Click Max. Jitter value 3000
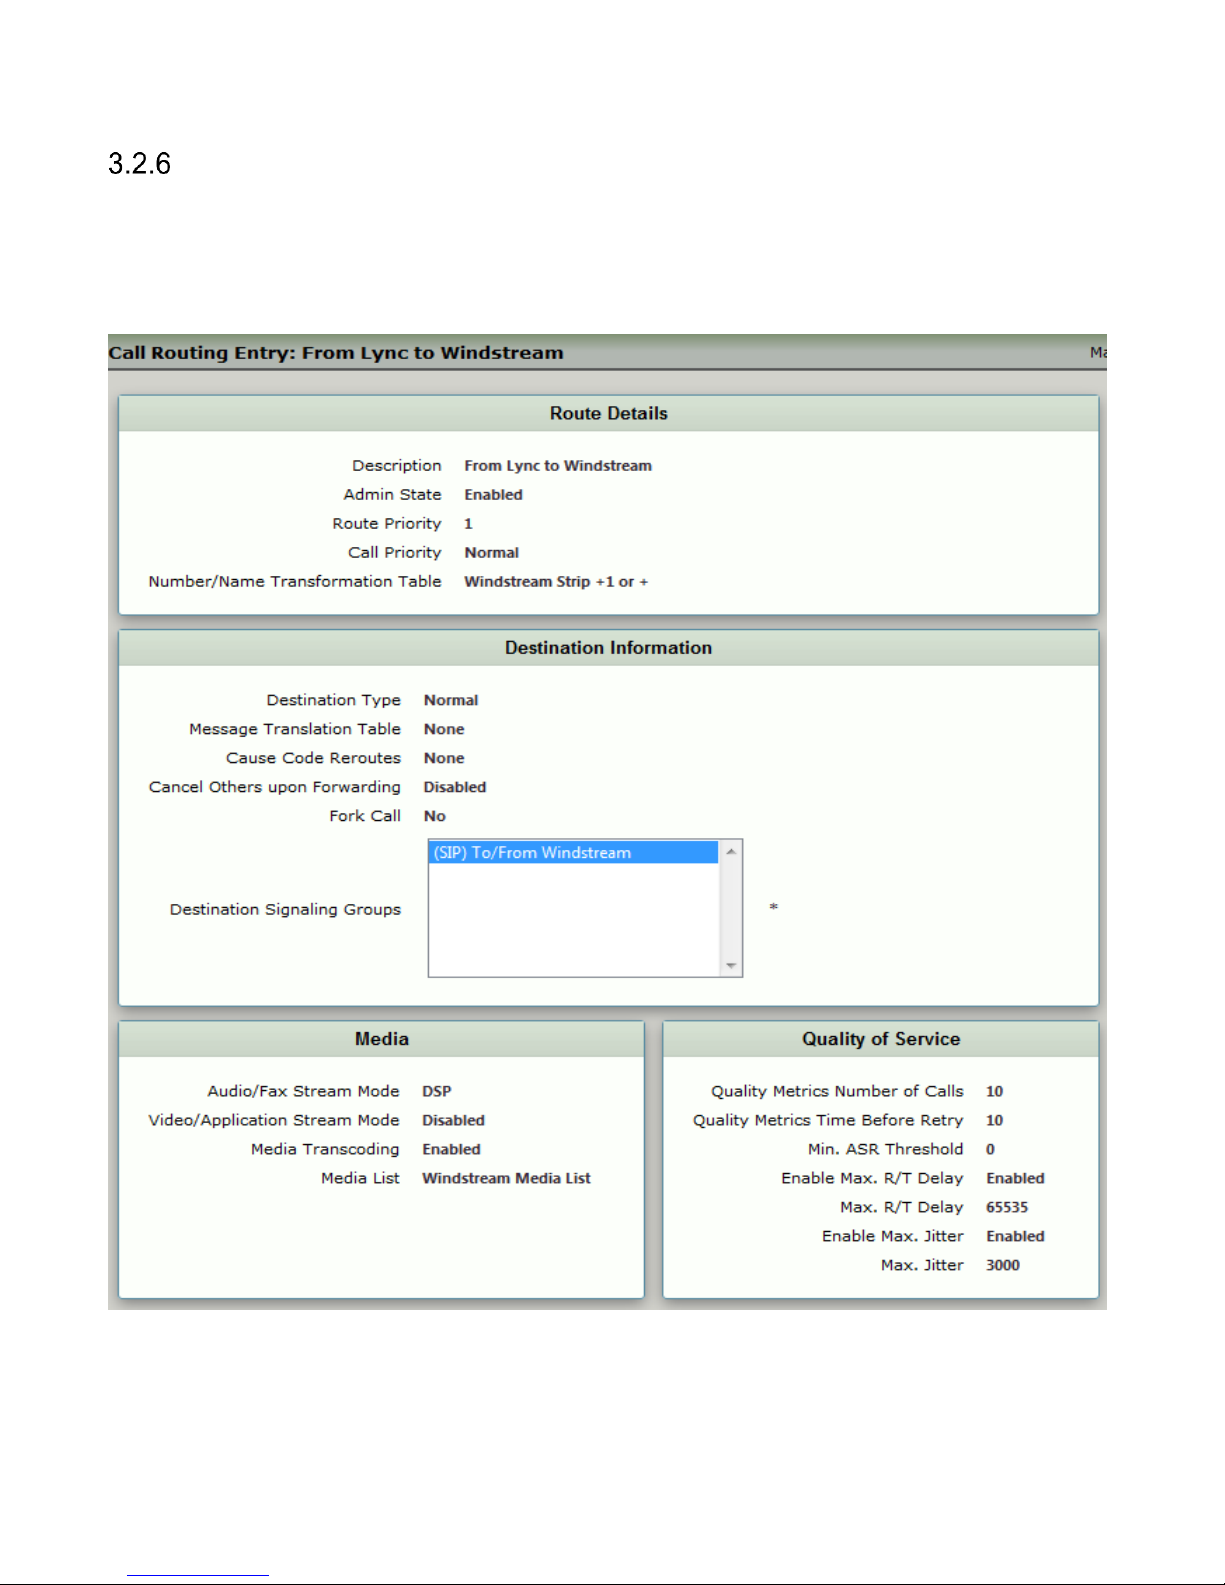 tap(1003, 1266)
